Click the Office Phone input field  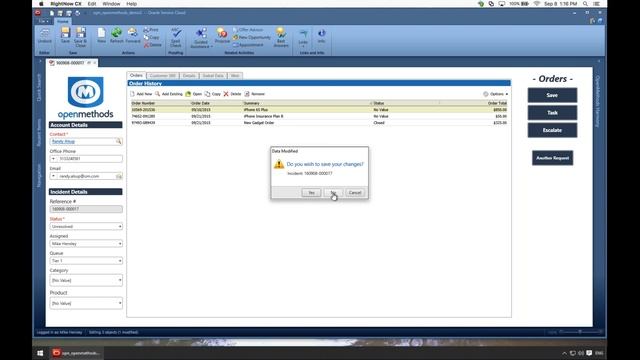pos(90,159)
